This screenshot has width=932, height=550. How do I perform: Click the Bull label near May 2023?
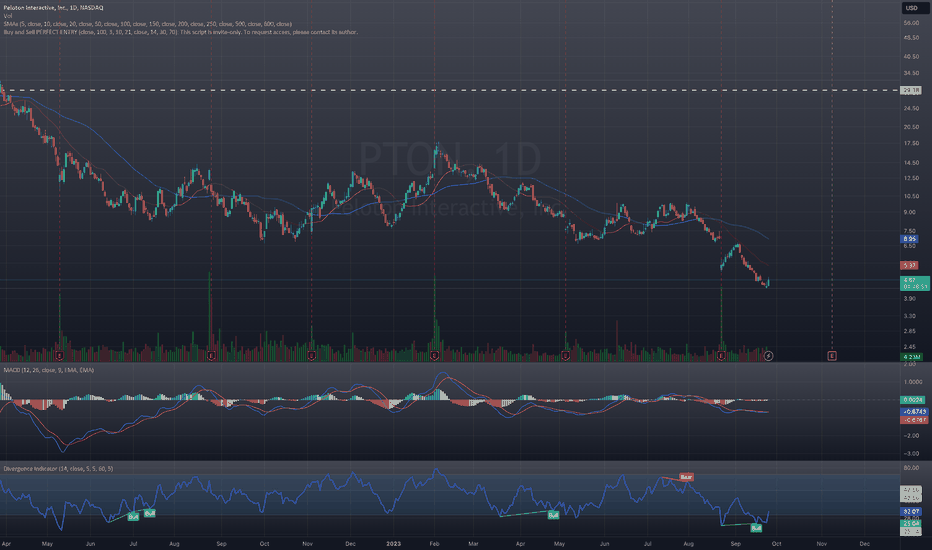tap(553, 515)
